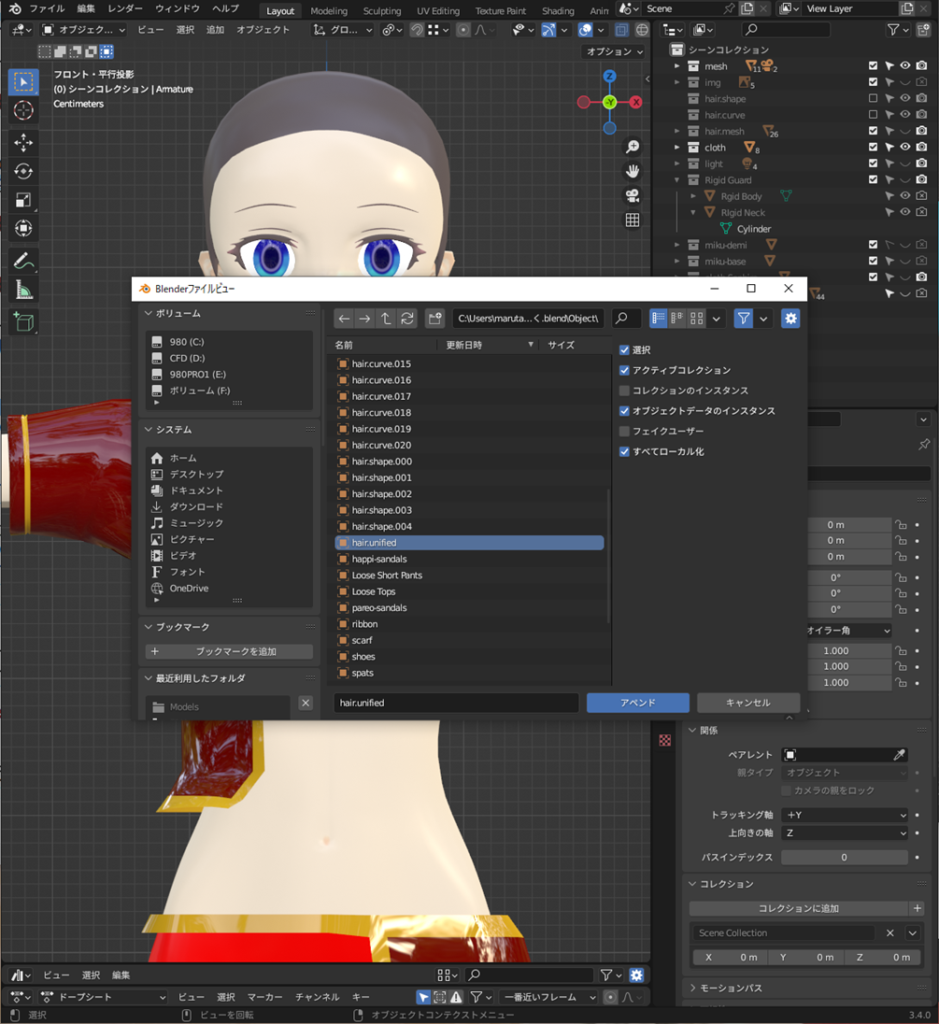Switch file browser to thumbnail display

click(697, 318)
